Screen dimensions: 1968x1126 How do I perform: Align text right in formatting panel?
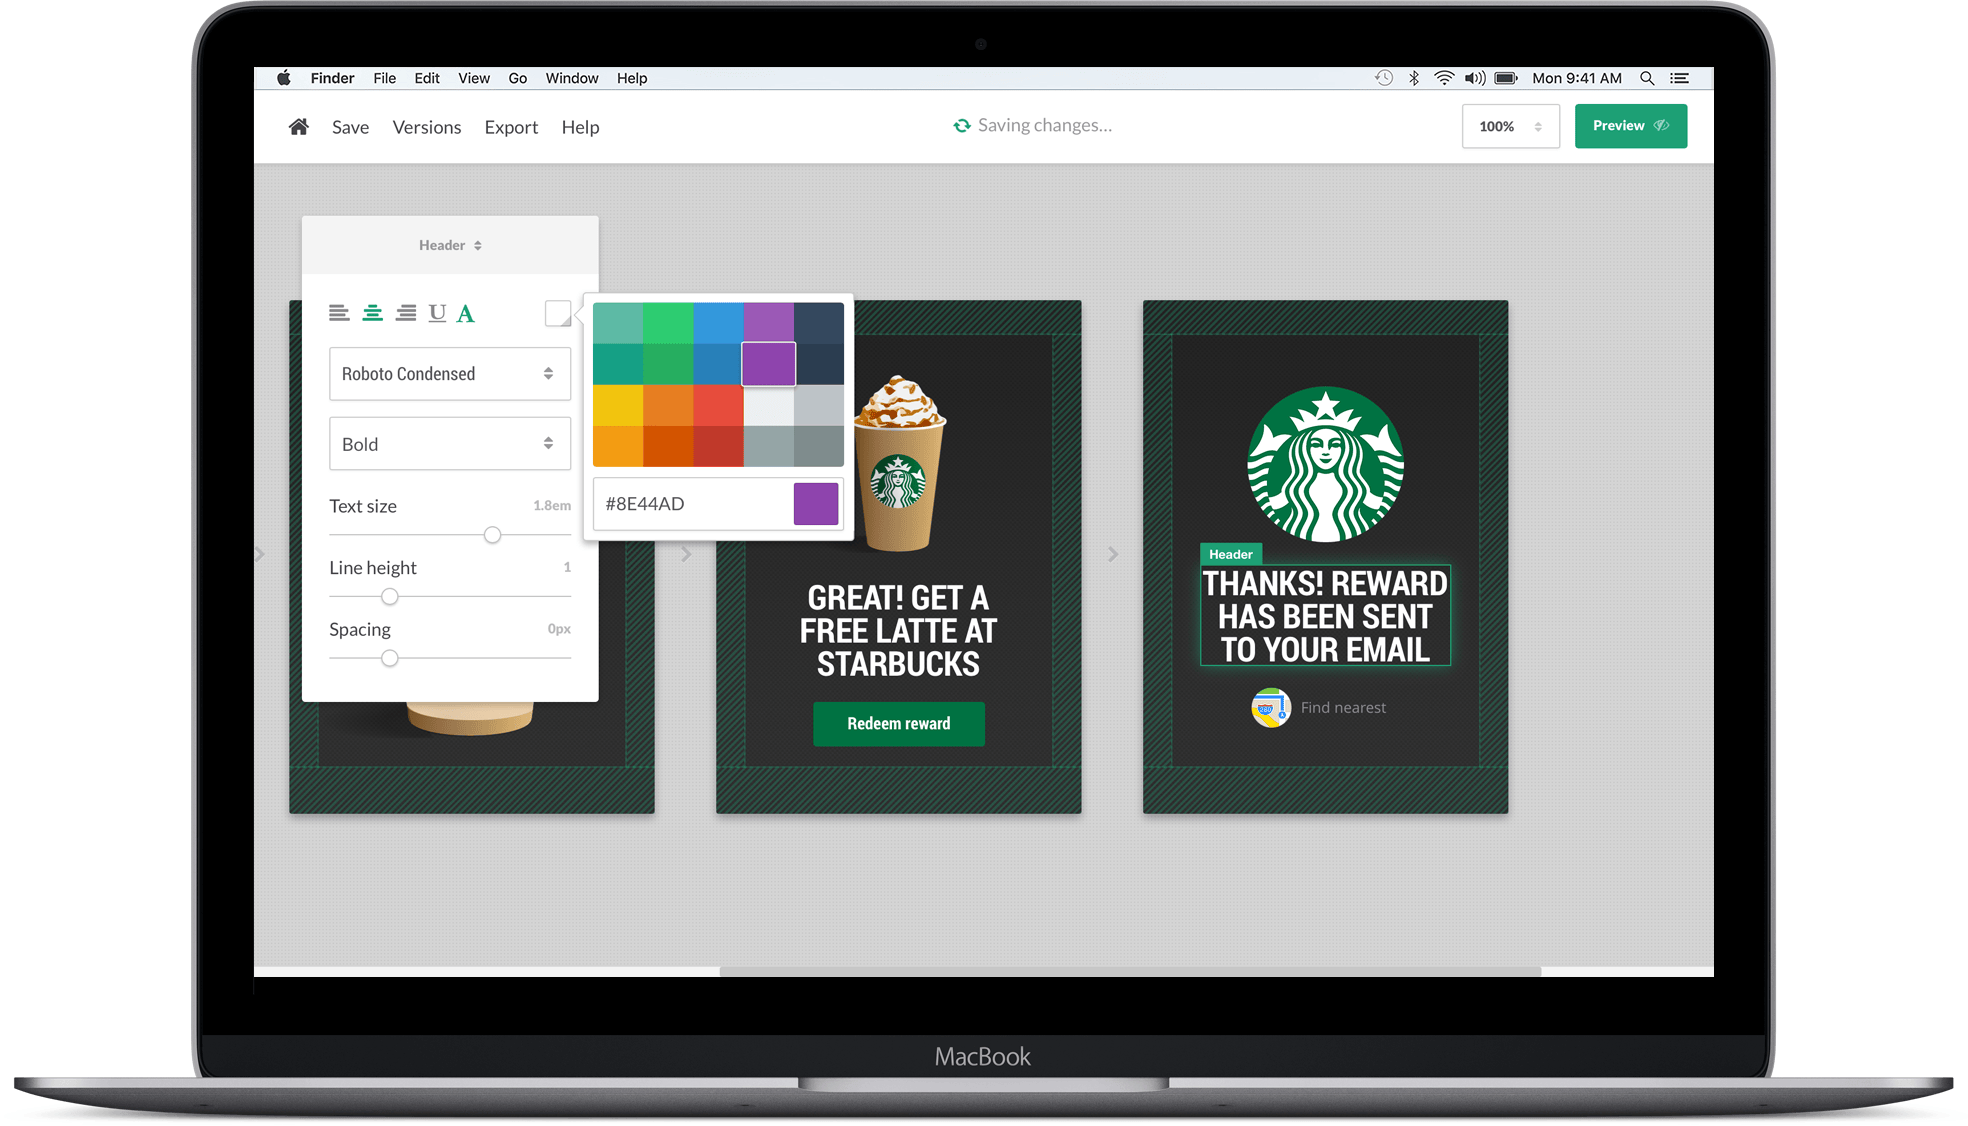point(405,313)
